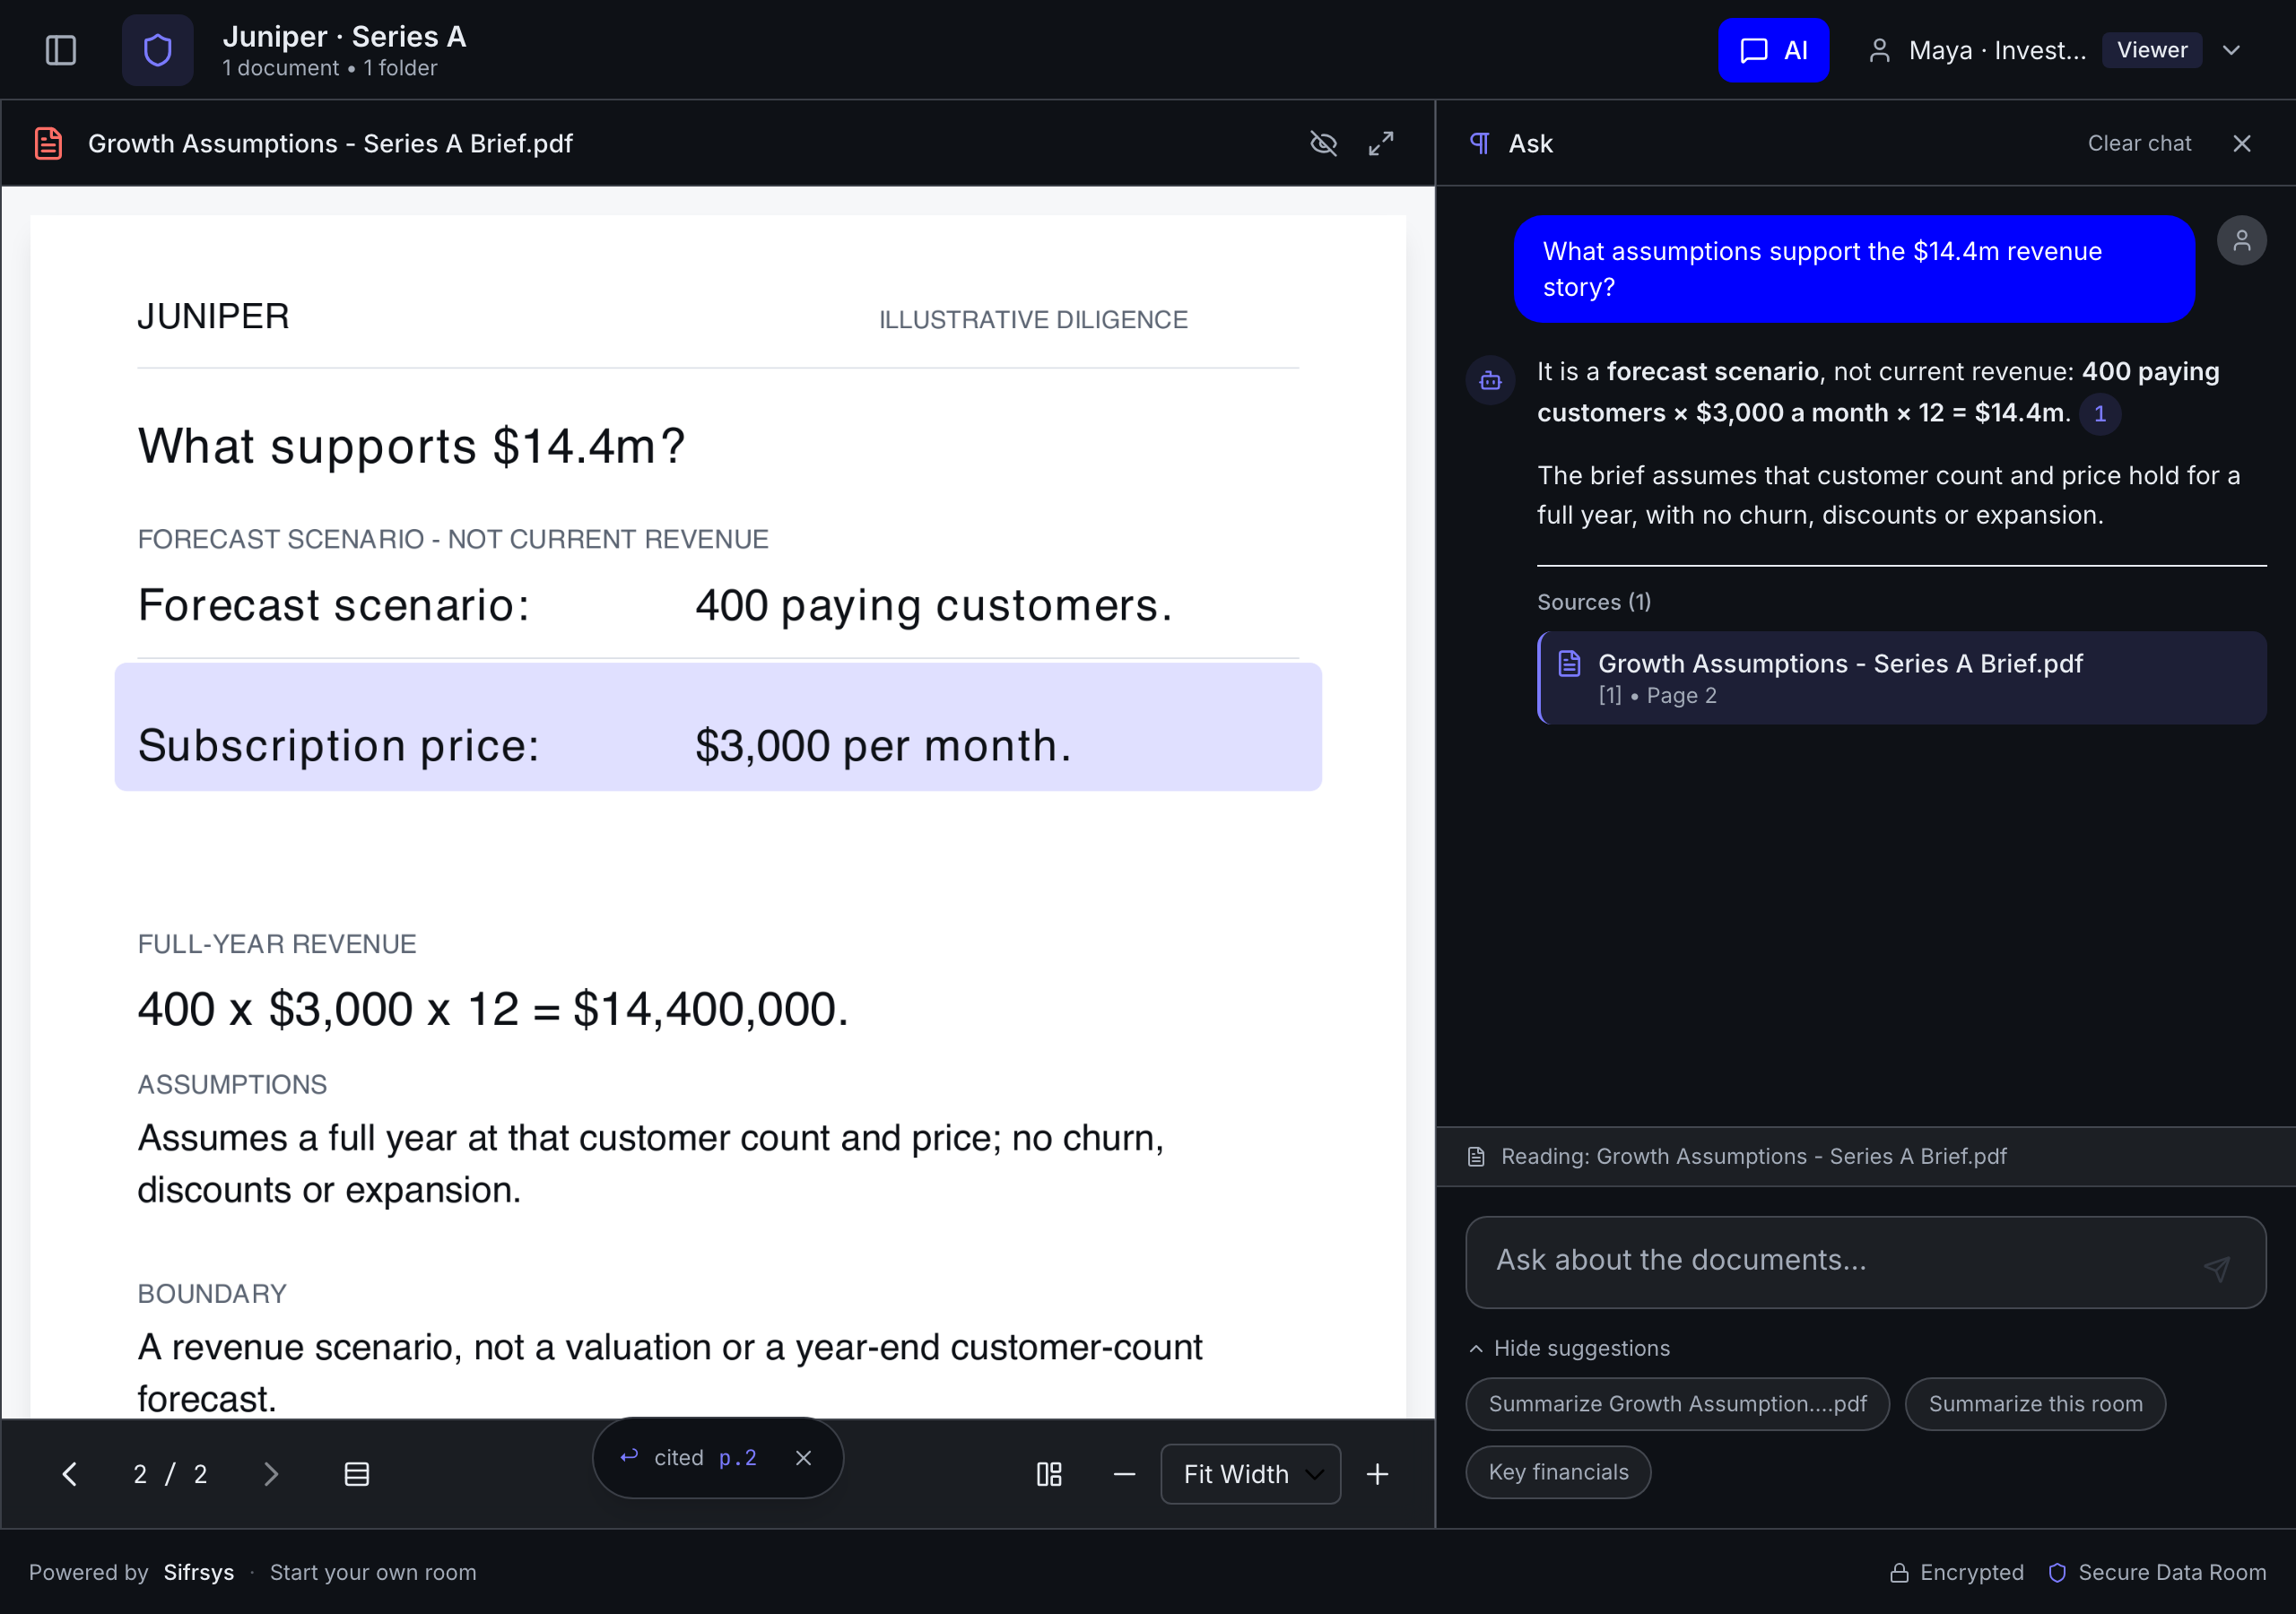The image size is (2296, 1614).
Task: Click the Ask panel paragraph icon
Action: point(1479,143)
